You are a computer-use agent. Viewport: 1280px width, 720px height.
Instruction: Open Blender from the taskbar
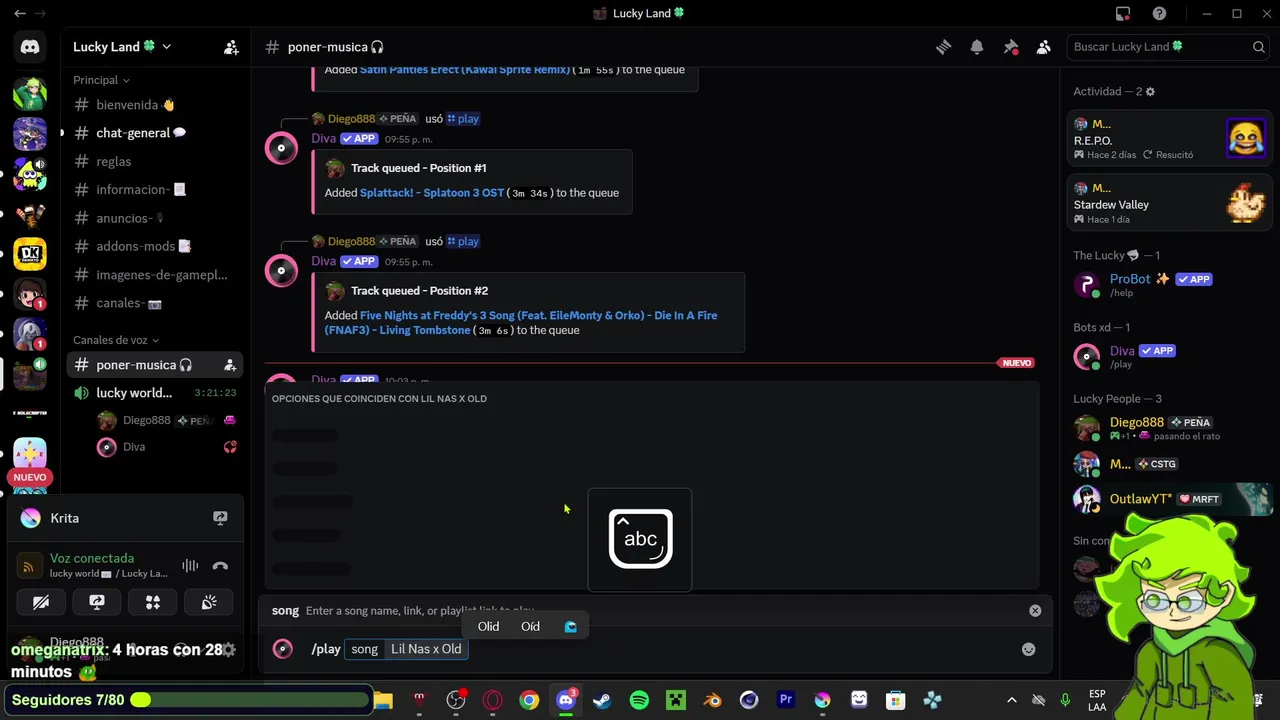pyautogui.click(x=712, y=700)
